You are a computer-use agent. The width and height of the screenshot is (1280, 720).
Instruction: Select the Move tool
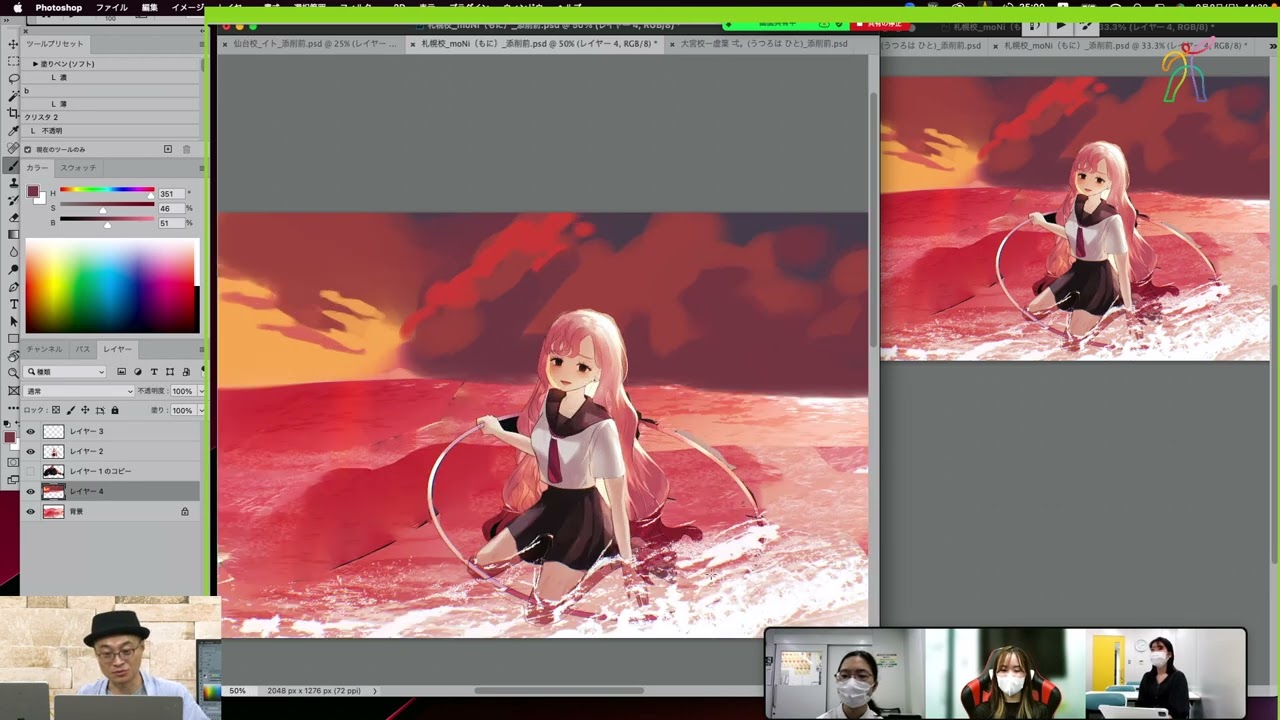(13, 44)
